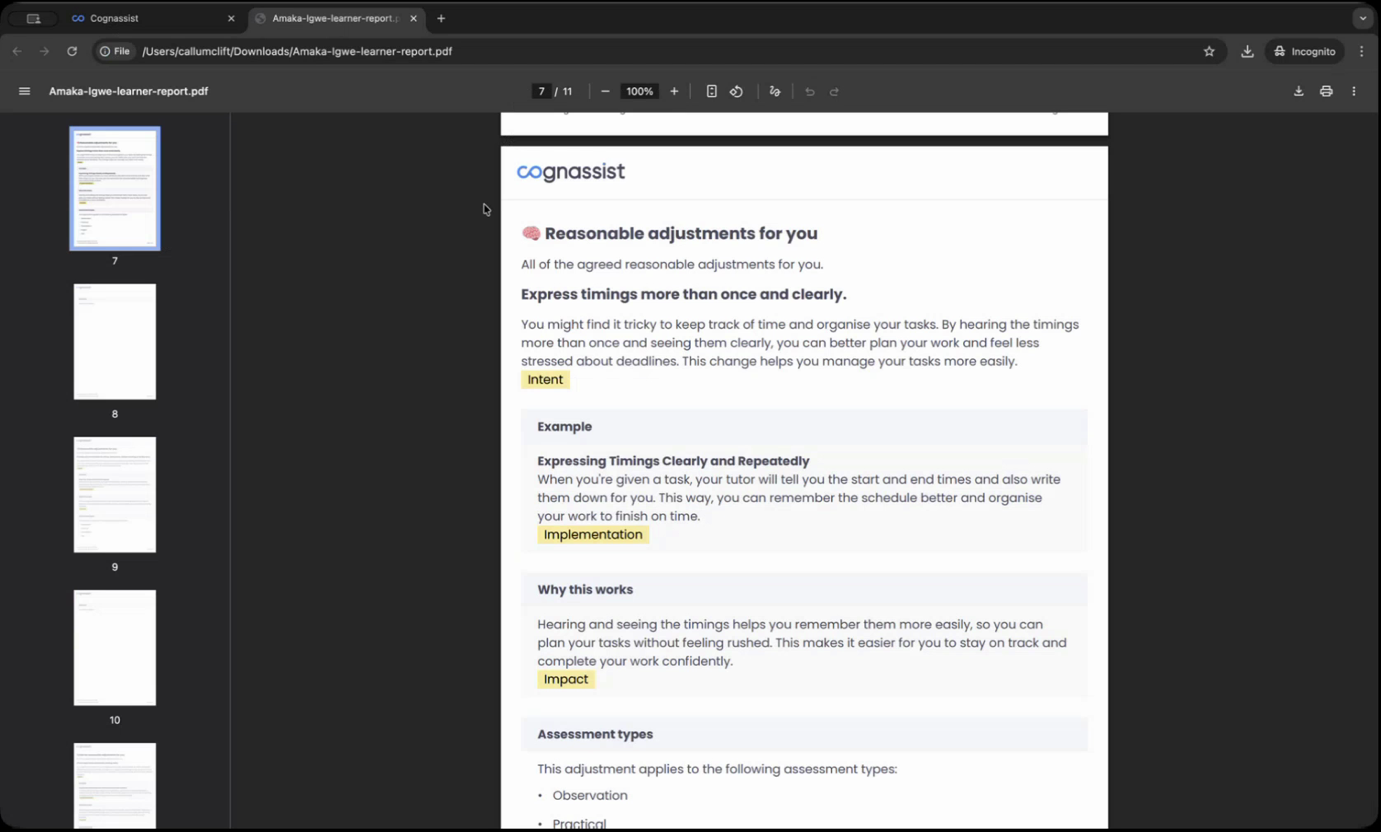Open the PDF viewer's more options menu
This screenshot has width=1381, height=832.
pos(1354,91)
